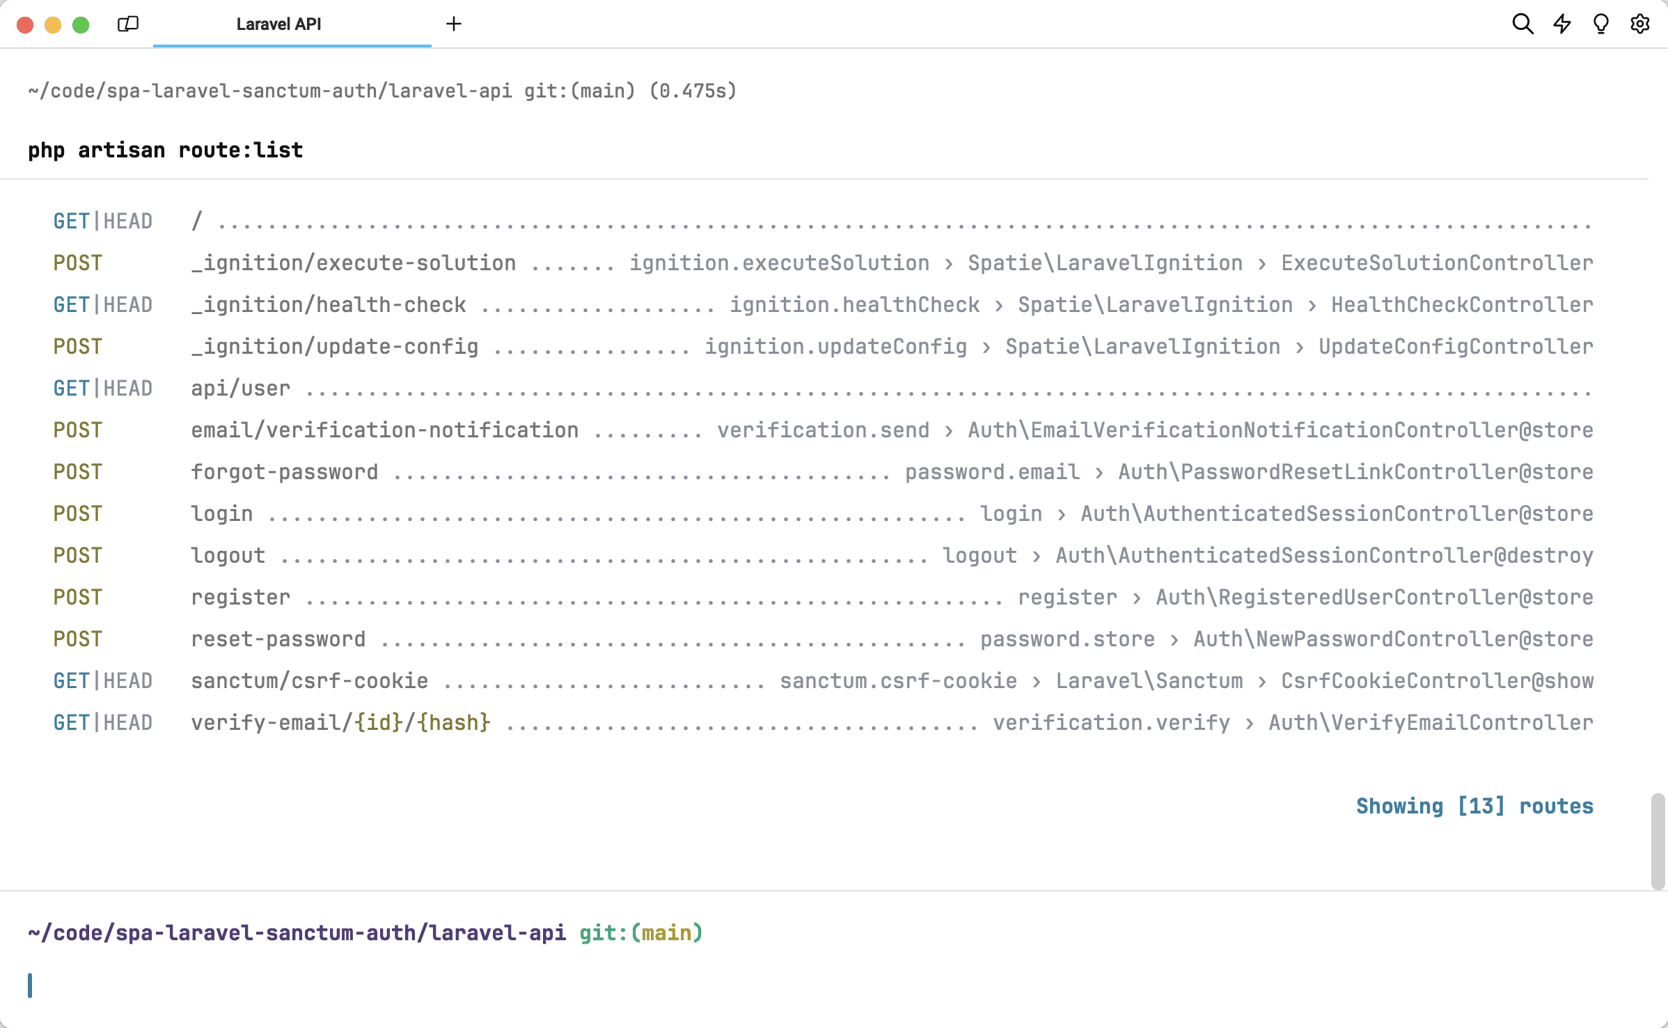Click the gear icon at top right
Image resolution: width=1668 pixels, height=1028 pixels.
[1639, 23]
